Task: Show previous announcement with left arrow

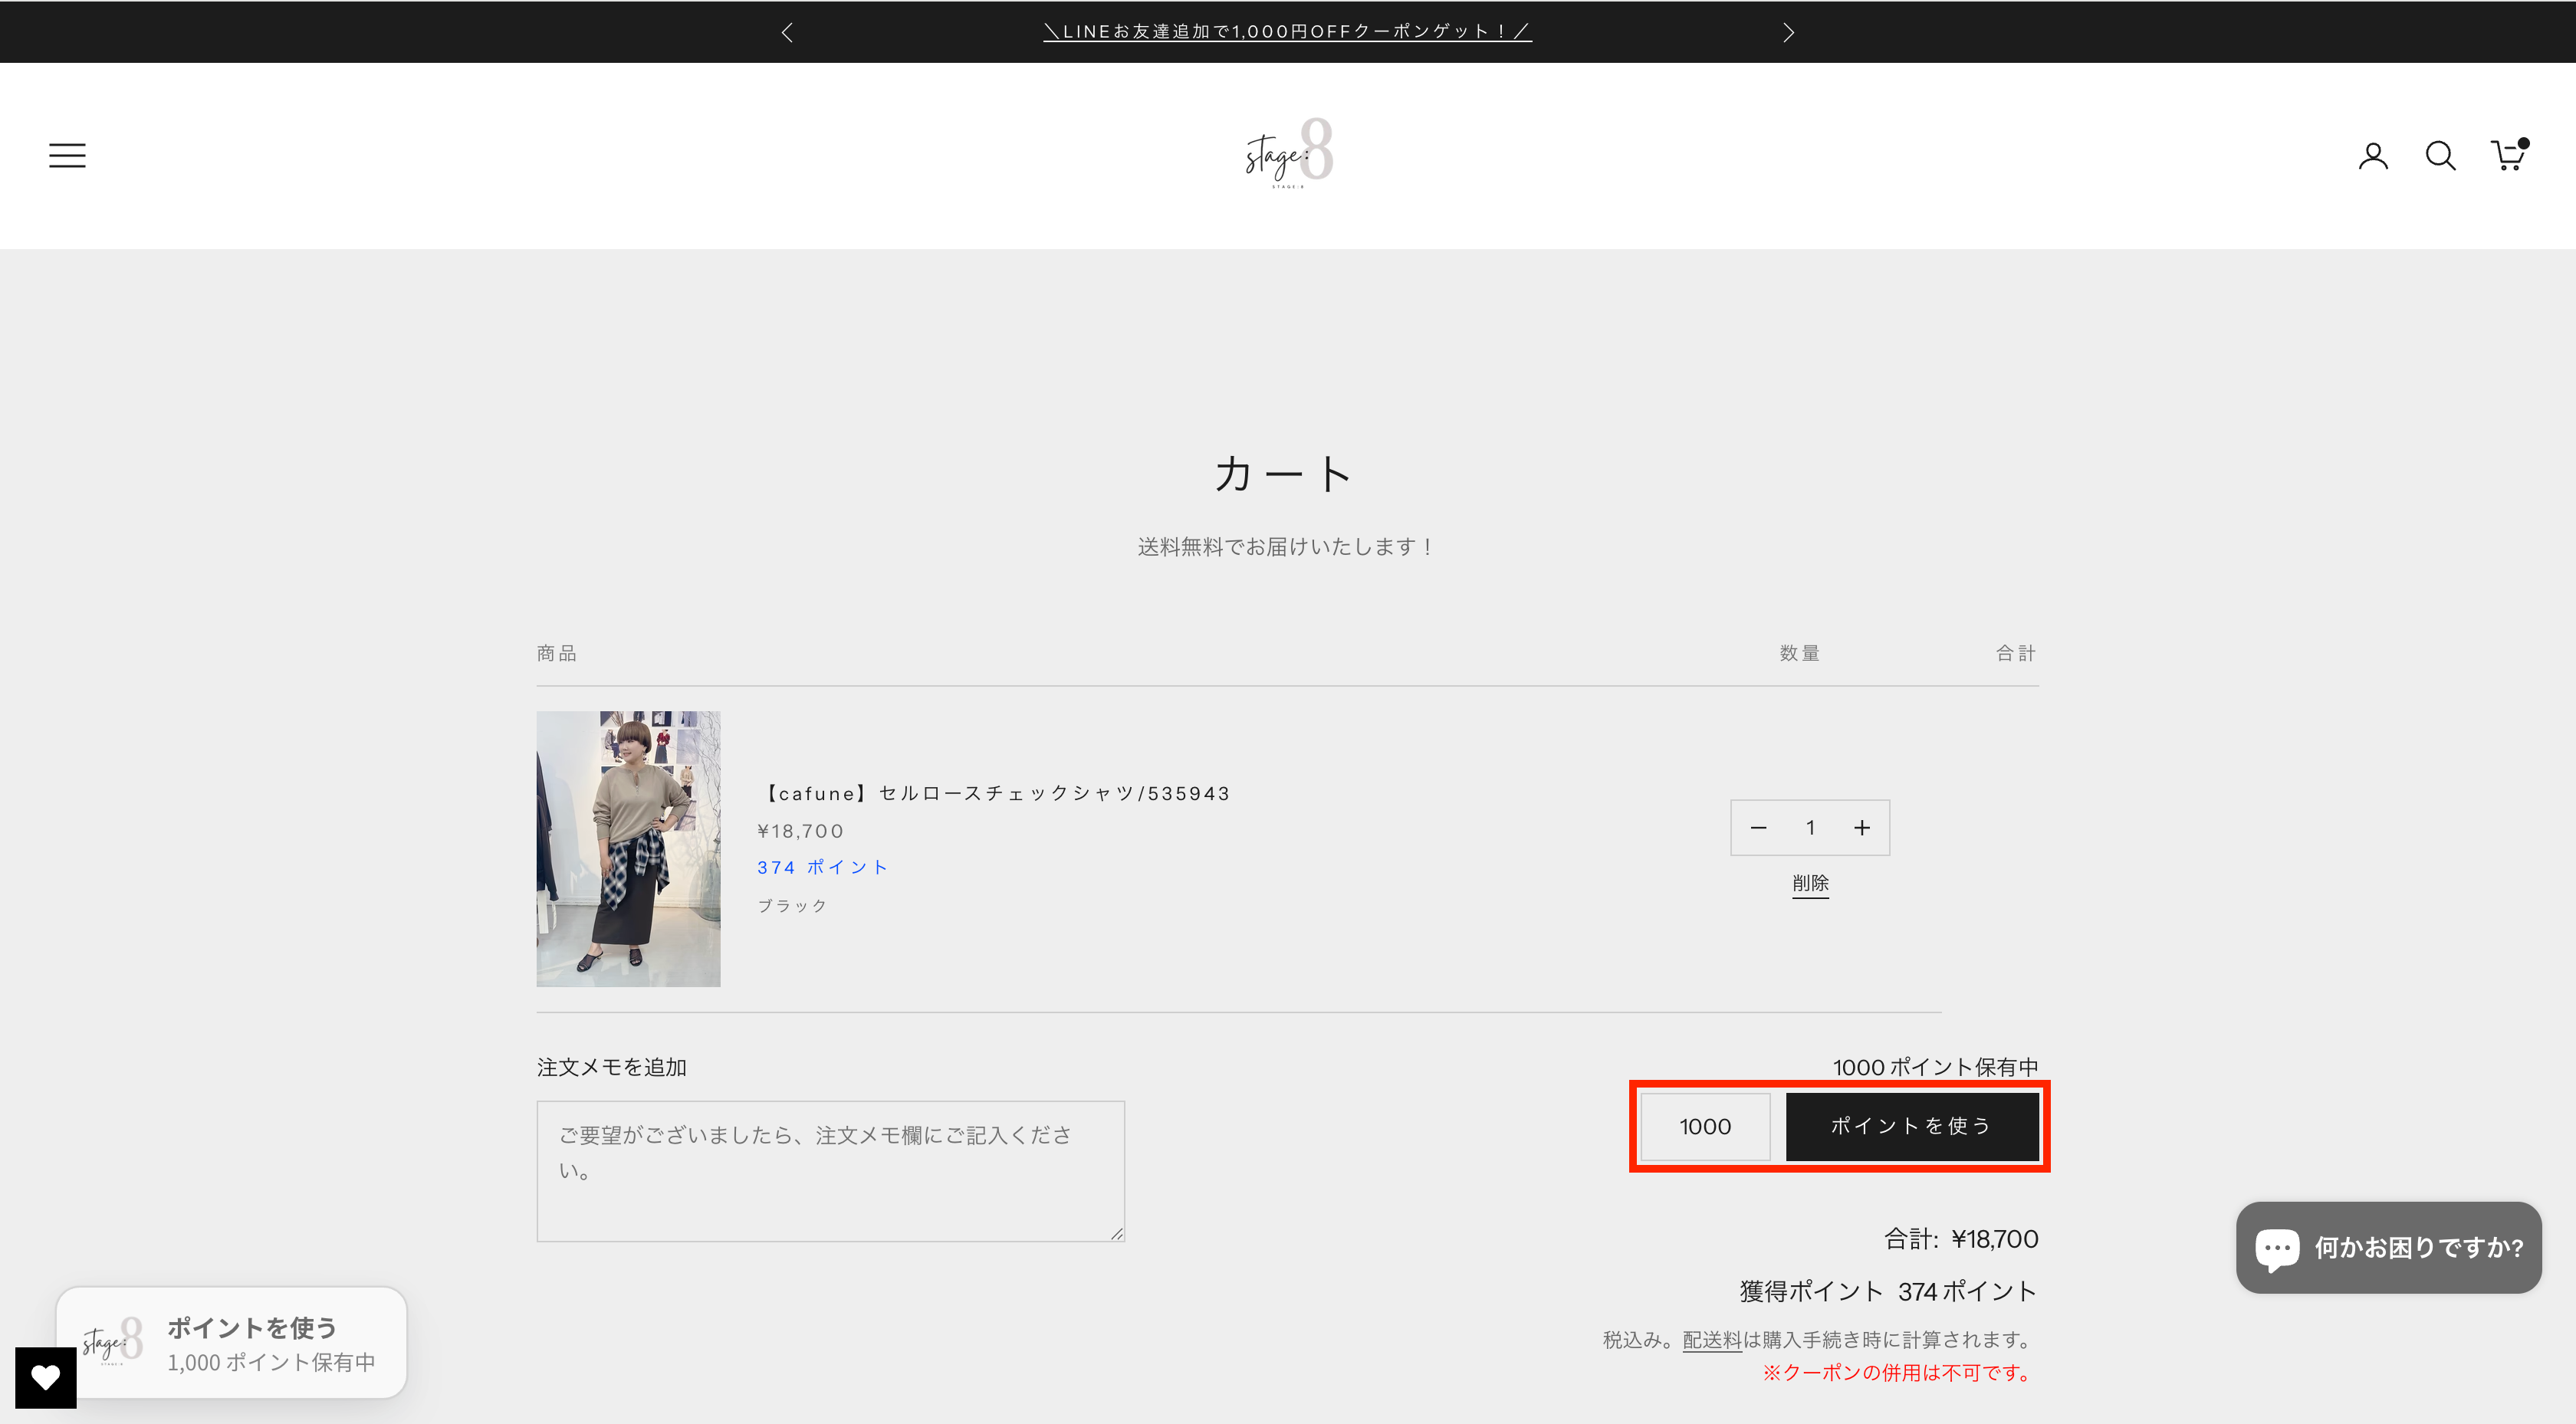Action: pos(788,32)
